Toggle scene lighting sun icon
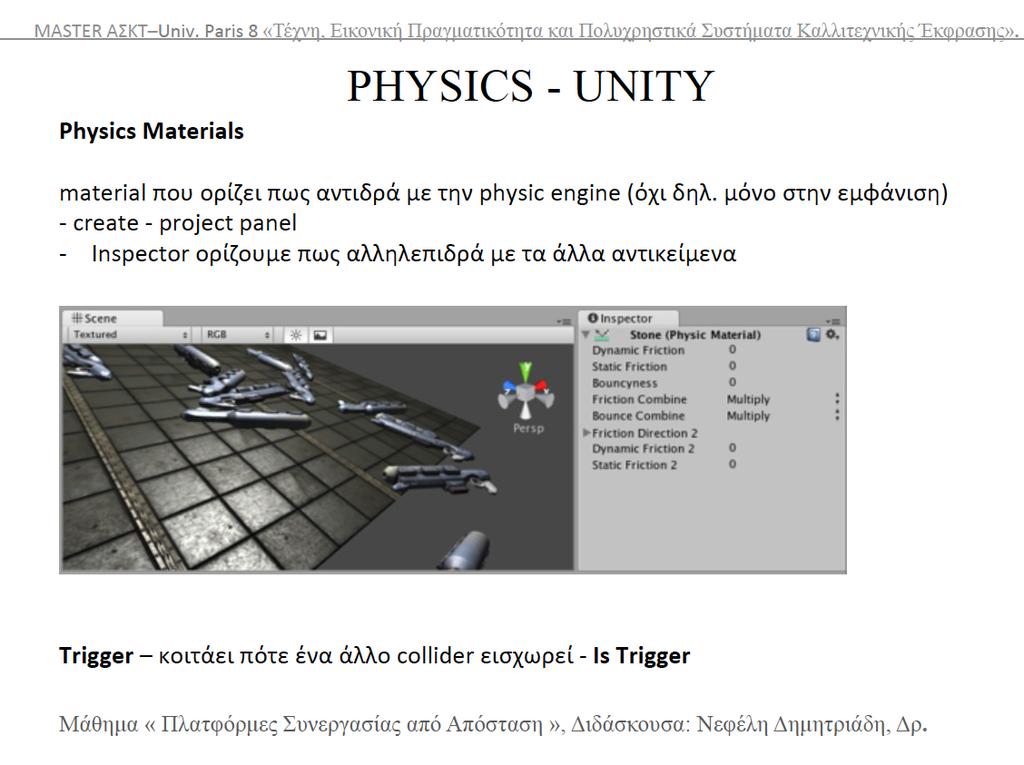This screenshot has width=1024, height=765. coord(295,335)
